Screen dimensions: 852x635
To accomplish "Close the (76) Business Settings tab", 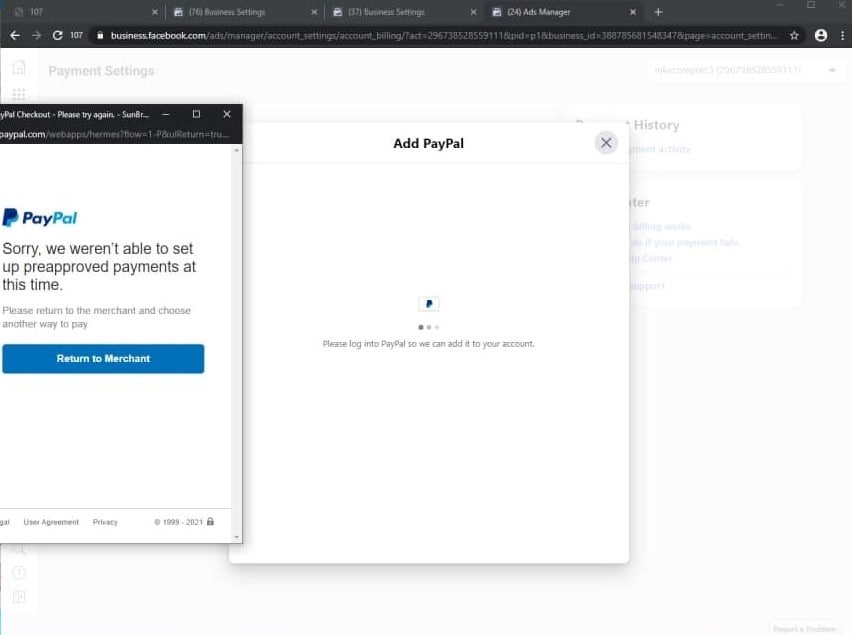I will (x=314, y=12).
